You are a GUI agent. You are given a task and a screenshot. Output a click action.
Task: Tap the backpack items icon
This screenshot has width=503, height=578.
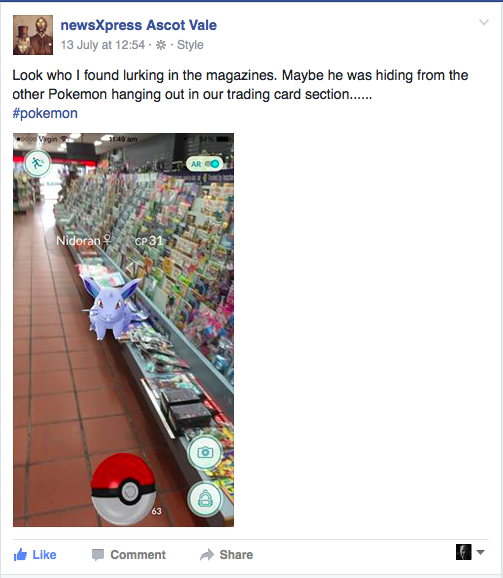(x=205, y=499)
